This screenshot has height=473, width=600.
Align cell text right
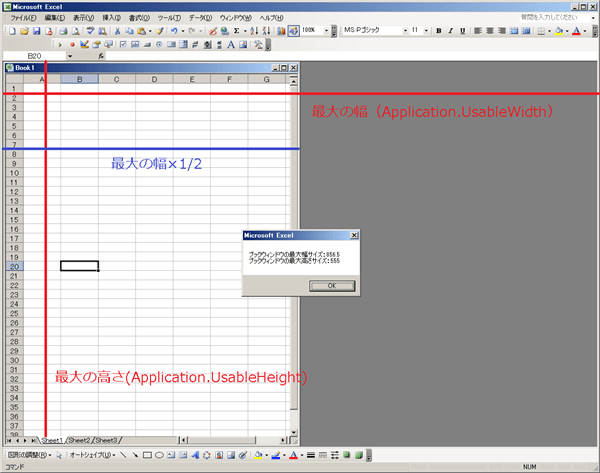coord(502,31)
